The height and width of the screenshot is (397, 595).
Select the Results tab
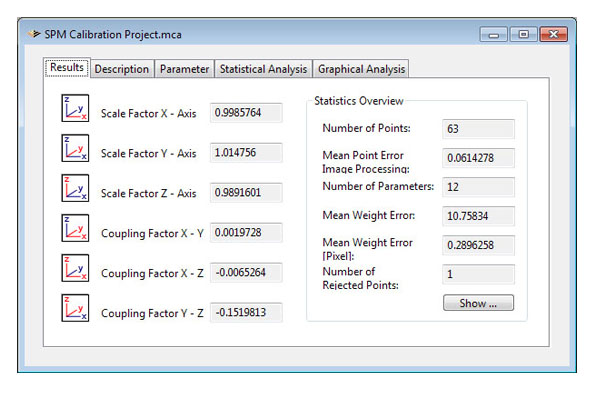(x=67, y=68)
